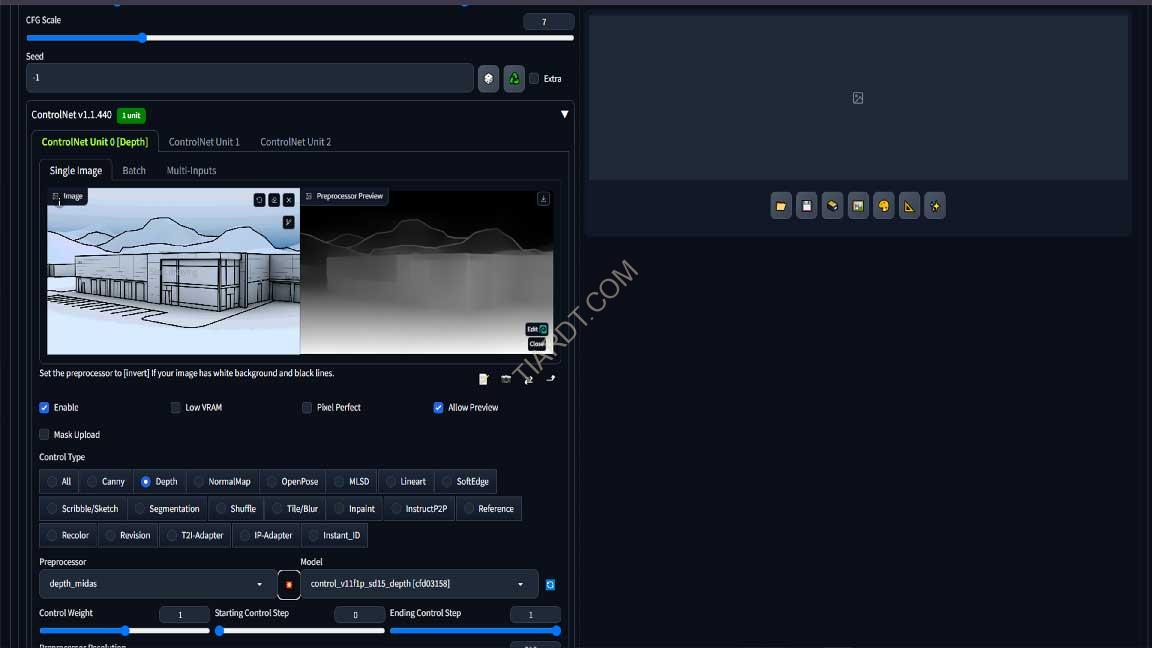Run preprocessor with the explosion icon
The width and height of the screenshot is (1152, 648).
tap(289, 585)
